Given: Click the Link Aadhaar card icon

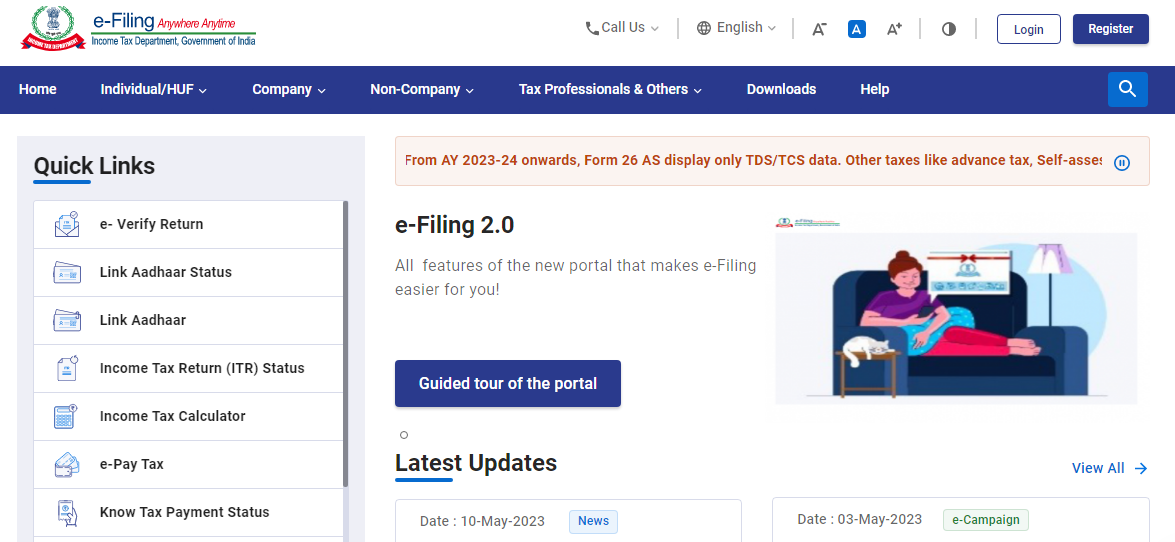Looking at the screenshot, I should pyautogui.click(x=67, y=320).
